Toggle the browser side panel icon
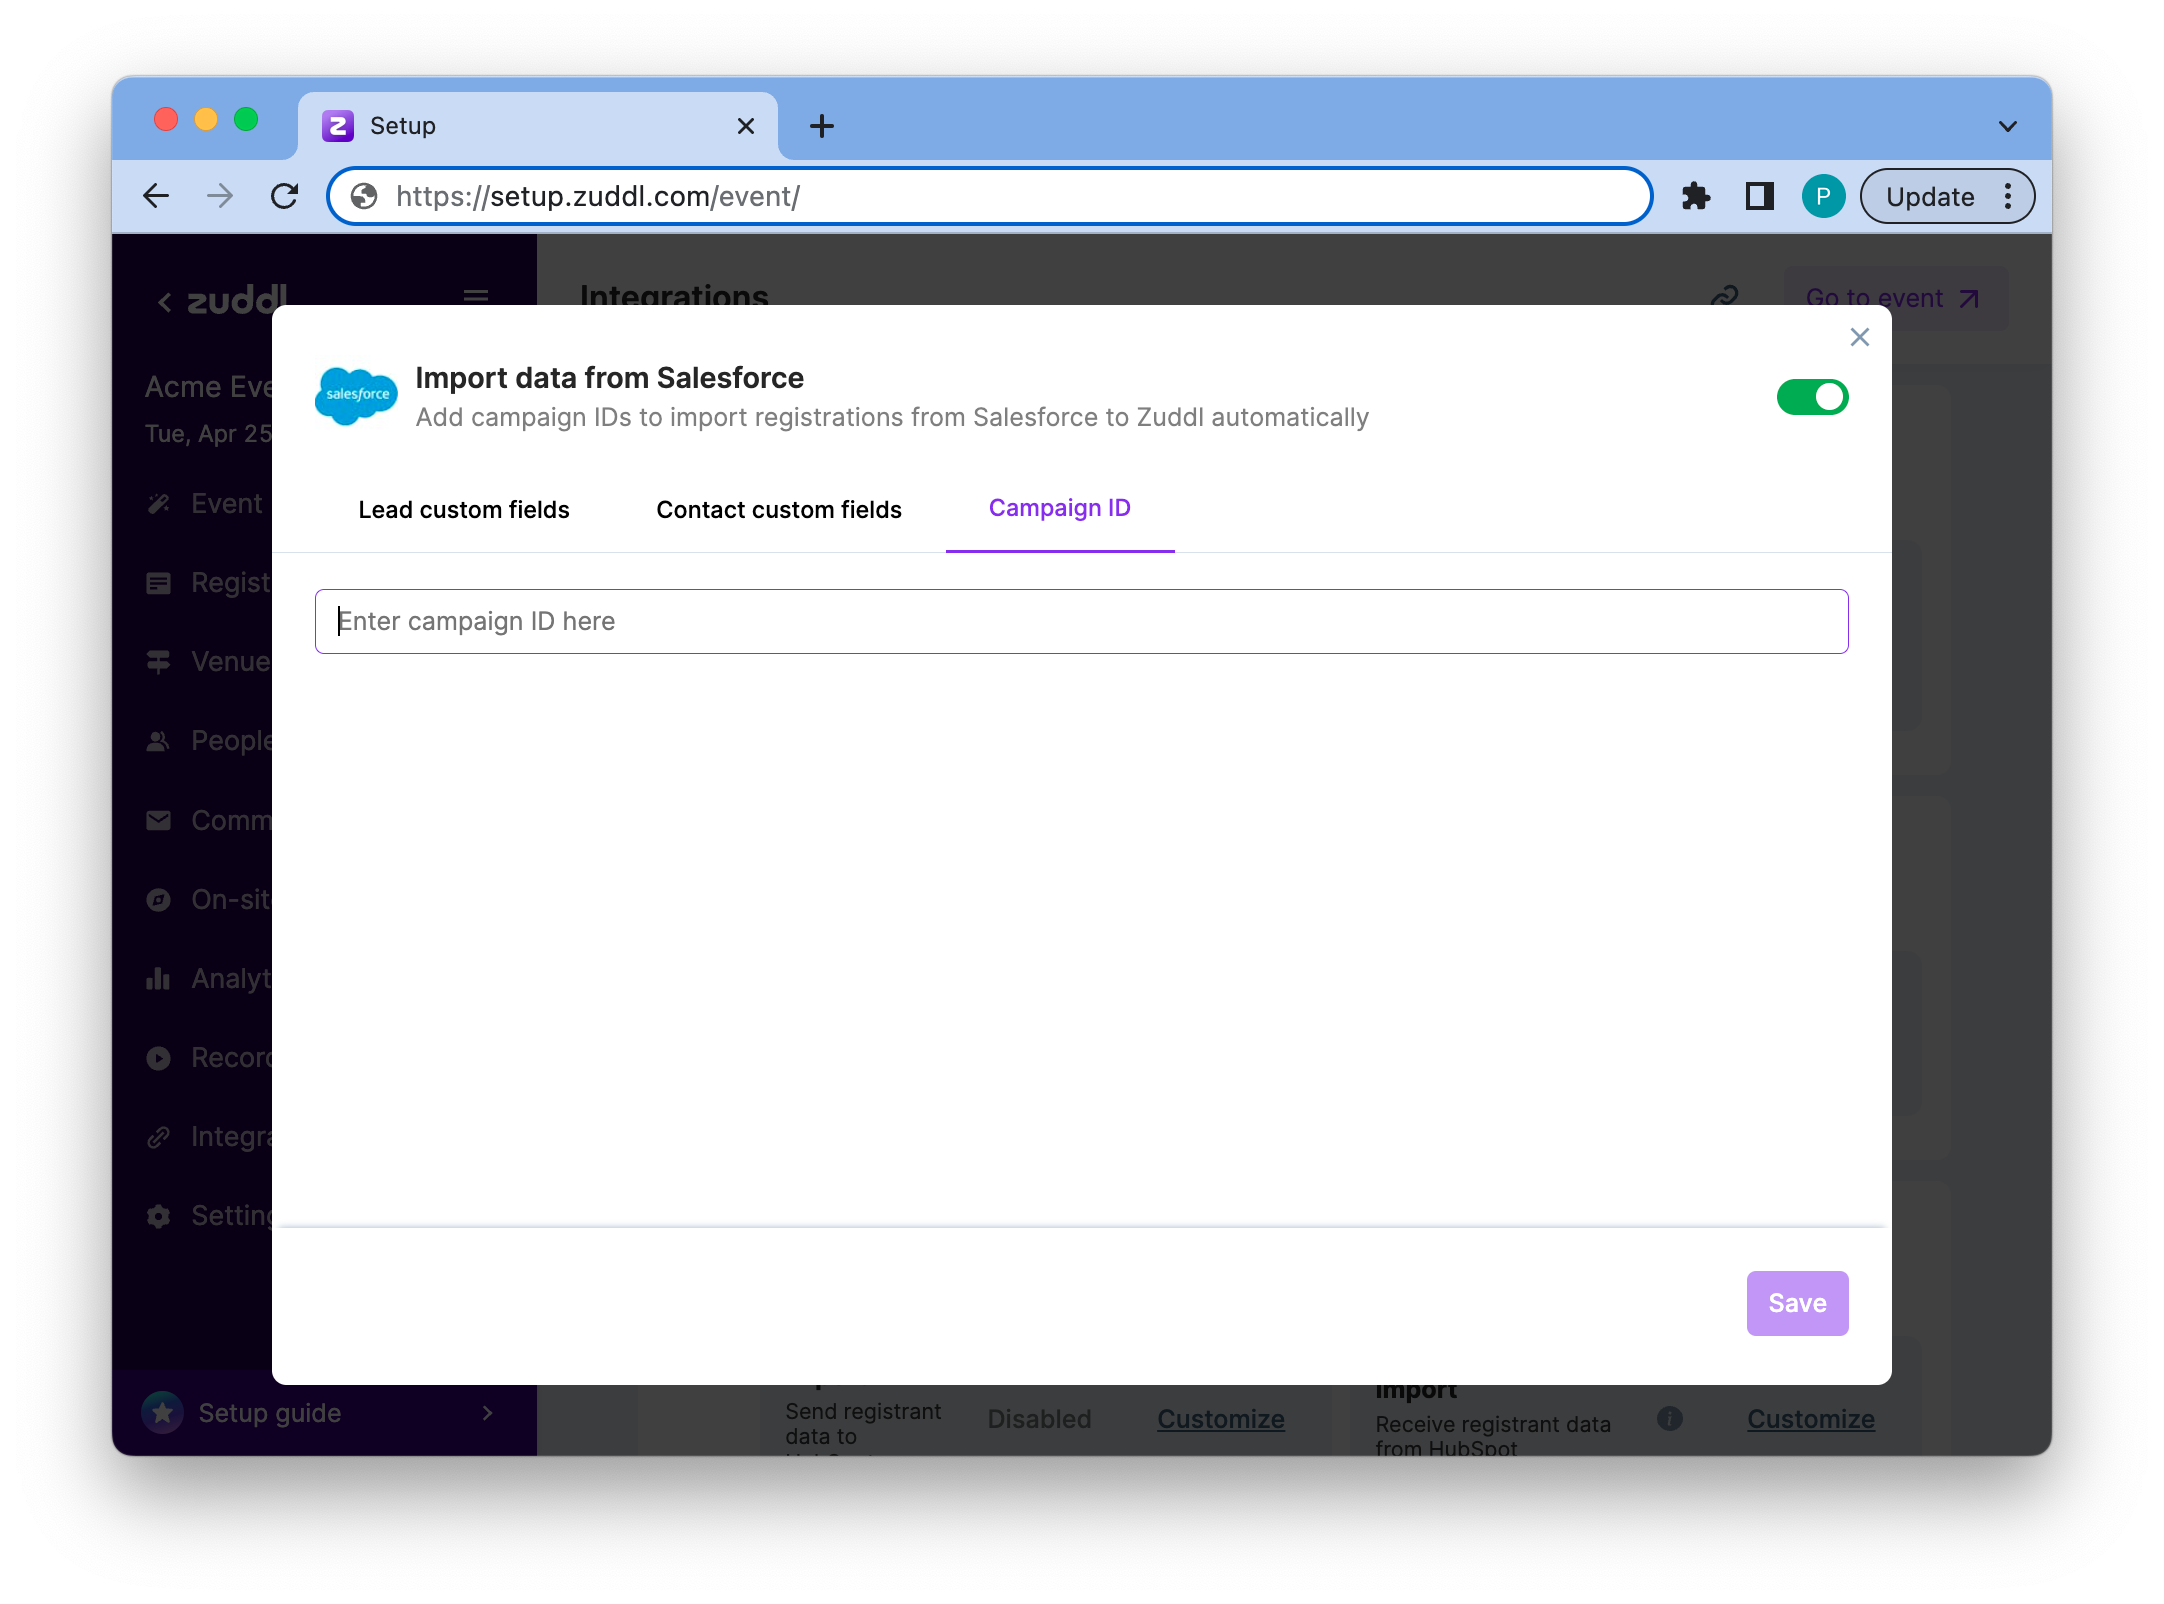 [1759, 196]
